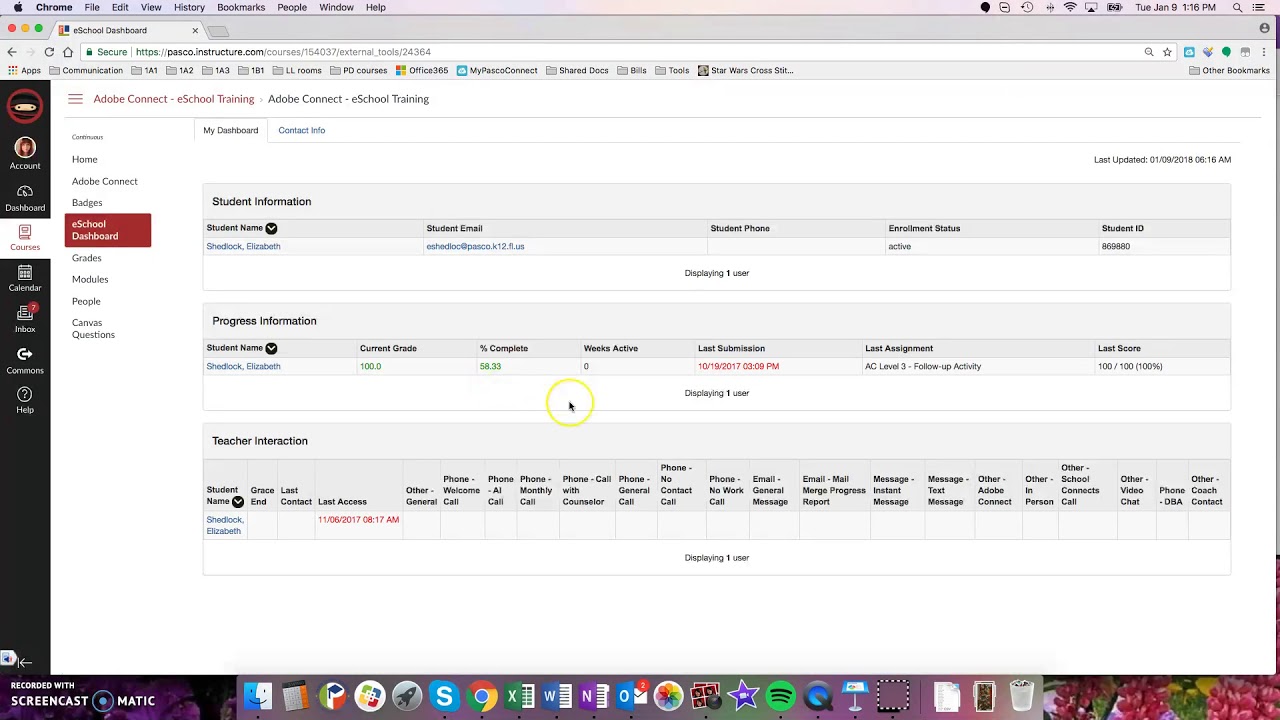Click the breadcrumb Adobe Connect - eSchool Training link
Image resolution: width=1280 pixels, height=720 pixels.
[x=174, y=99]
